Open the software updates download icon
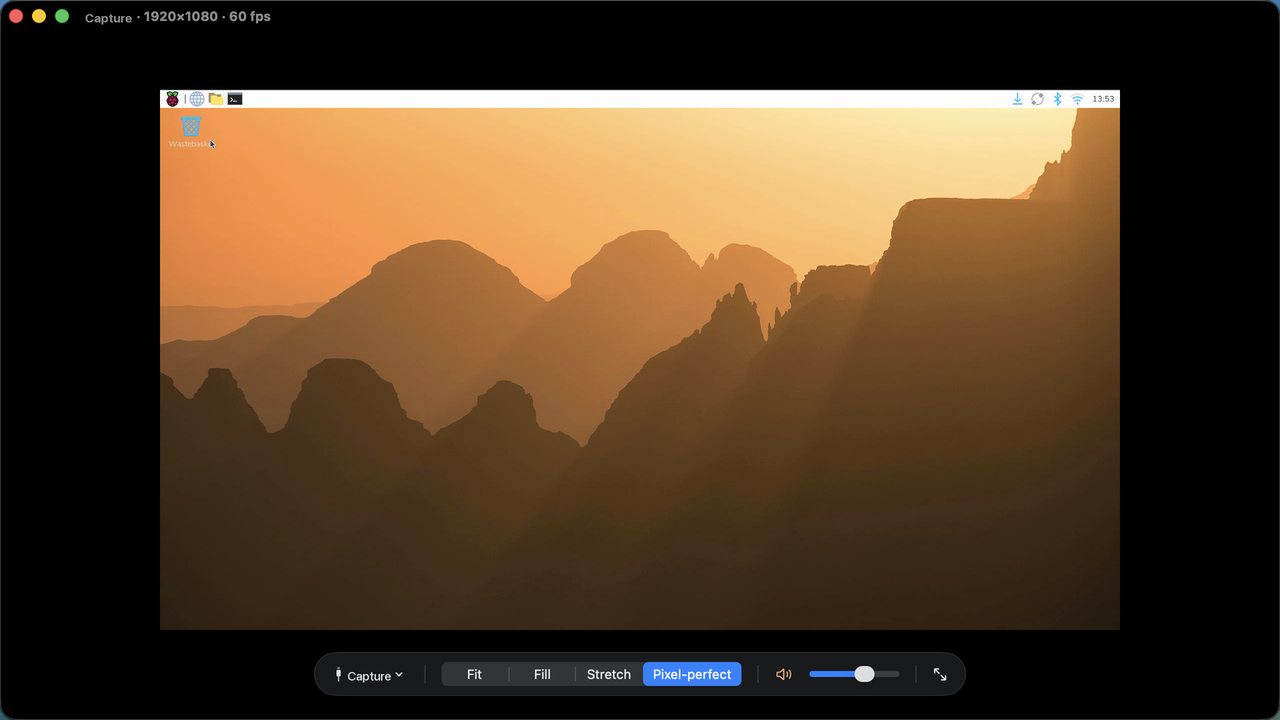The image size is (1280, 720). (1017, 99)
